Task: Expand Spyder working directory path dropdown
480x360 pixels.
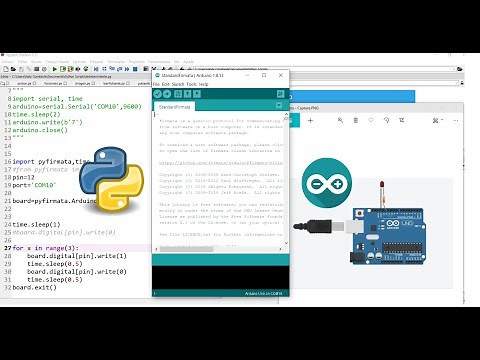Action: pos(454,69)
